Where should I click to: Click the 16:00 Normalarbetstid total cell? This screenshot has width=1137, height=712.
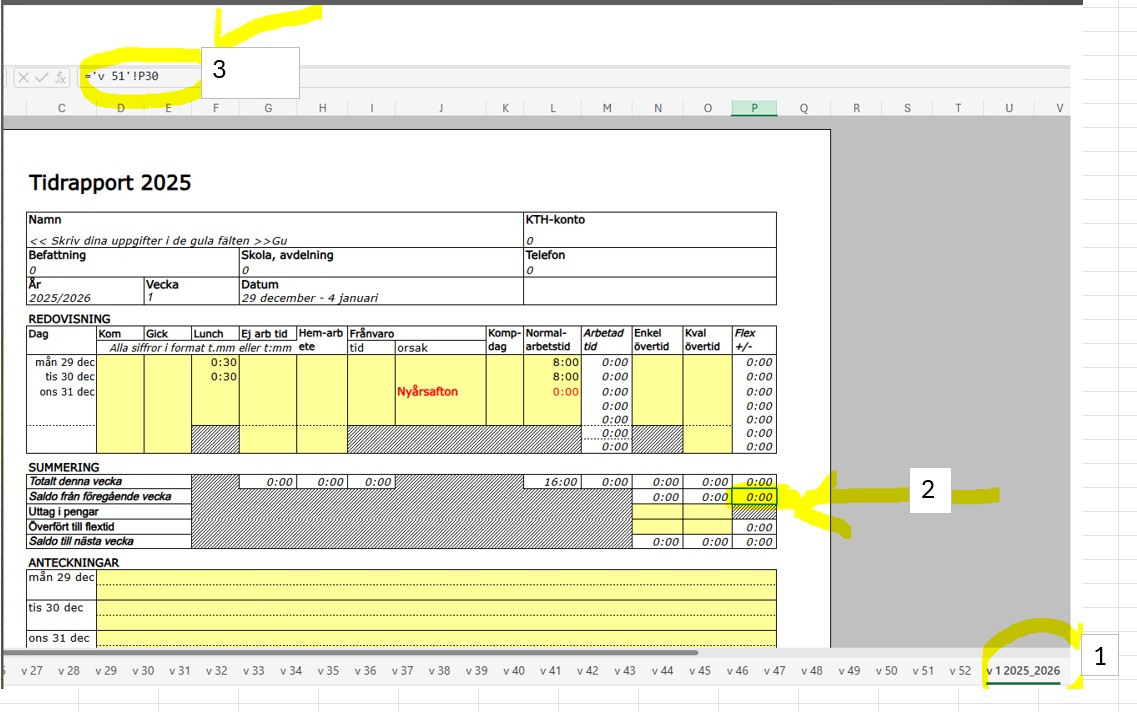click(x=553, y=482)
